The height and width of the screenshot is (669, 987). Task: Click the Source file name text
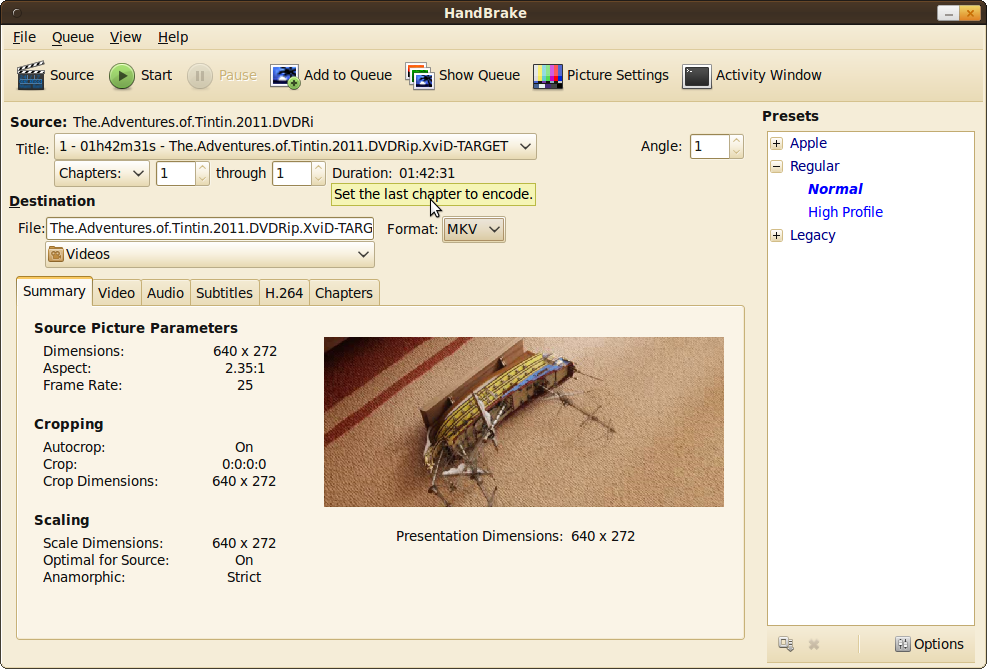tap(193, 122)
